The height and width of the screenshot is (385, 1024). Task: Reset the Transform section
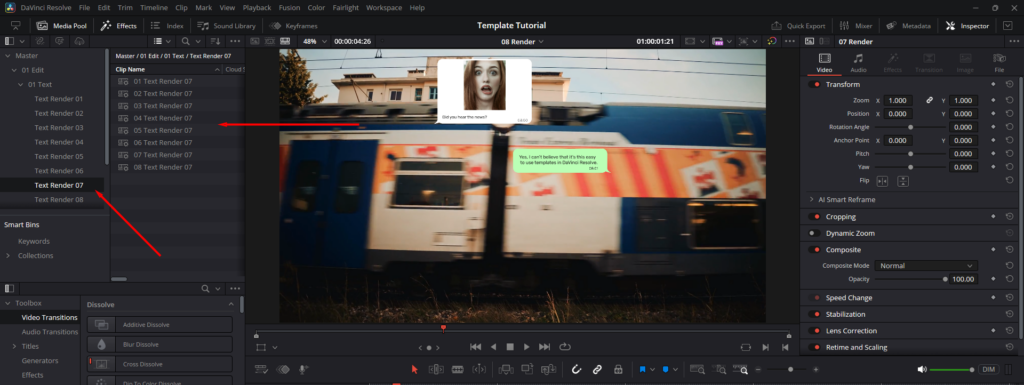pyautogui.click(x=1009, y=85)
